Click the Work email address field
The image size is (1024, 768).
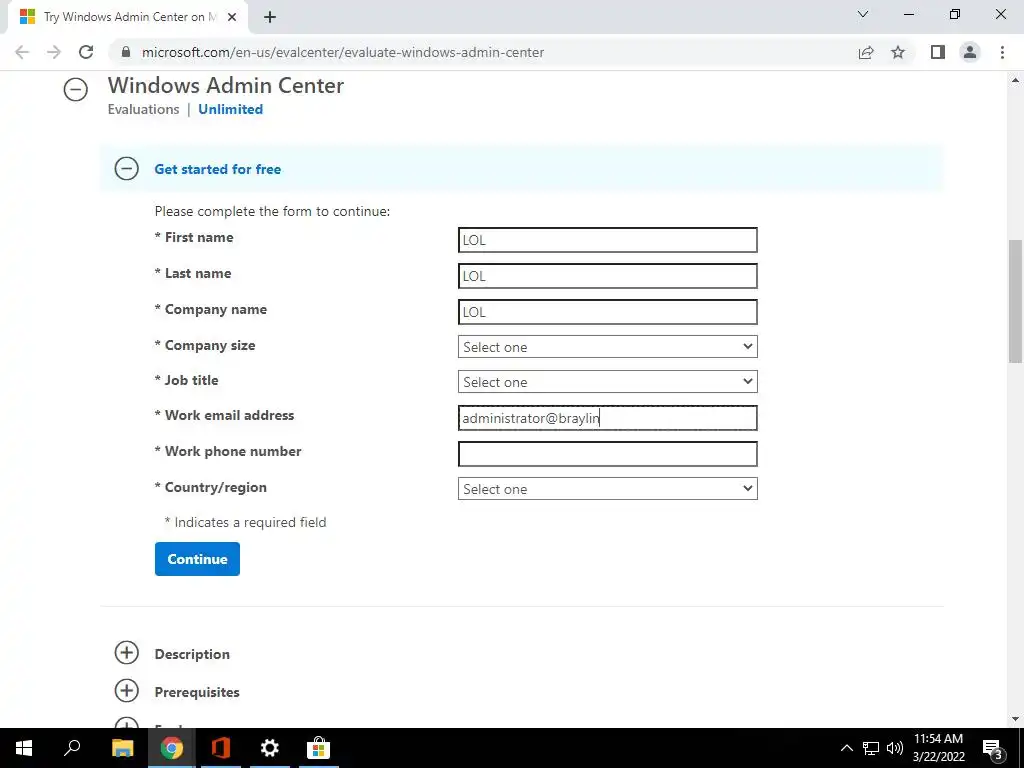pos(607,418)
